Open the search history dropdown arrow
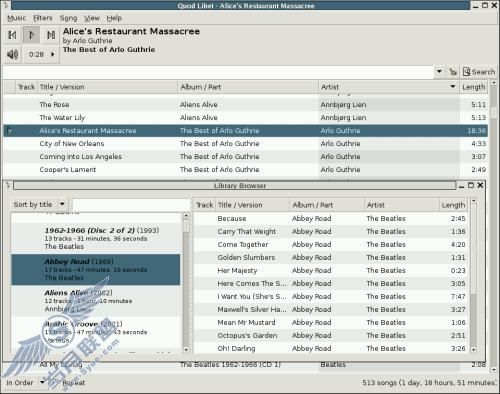The image size is (500, 394). 439,71
